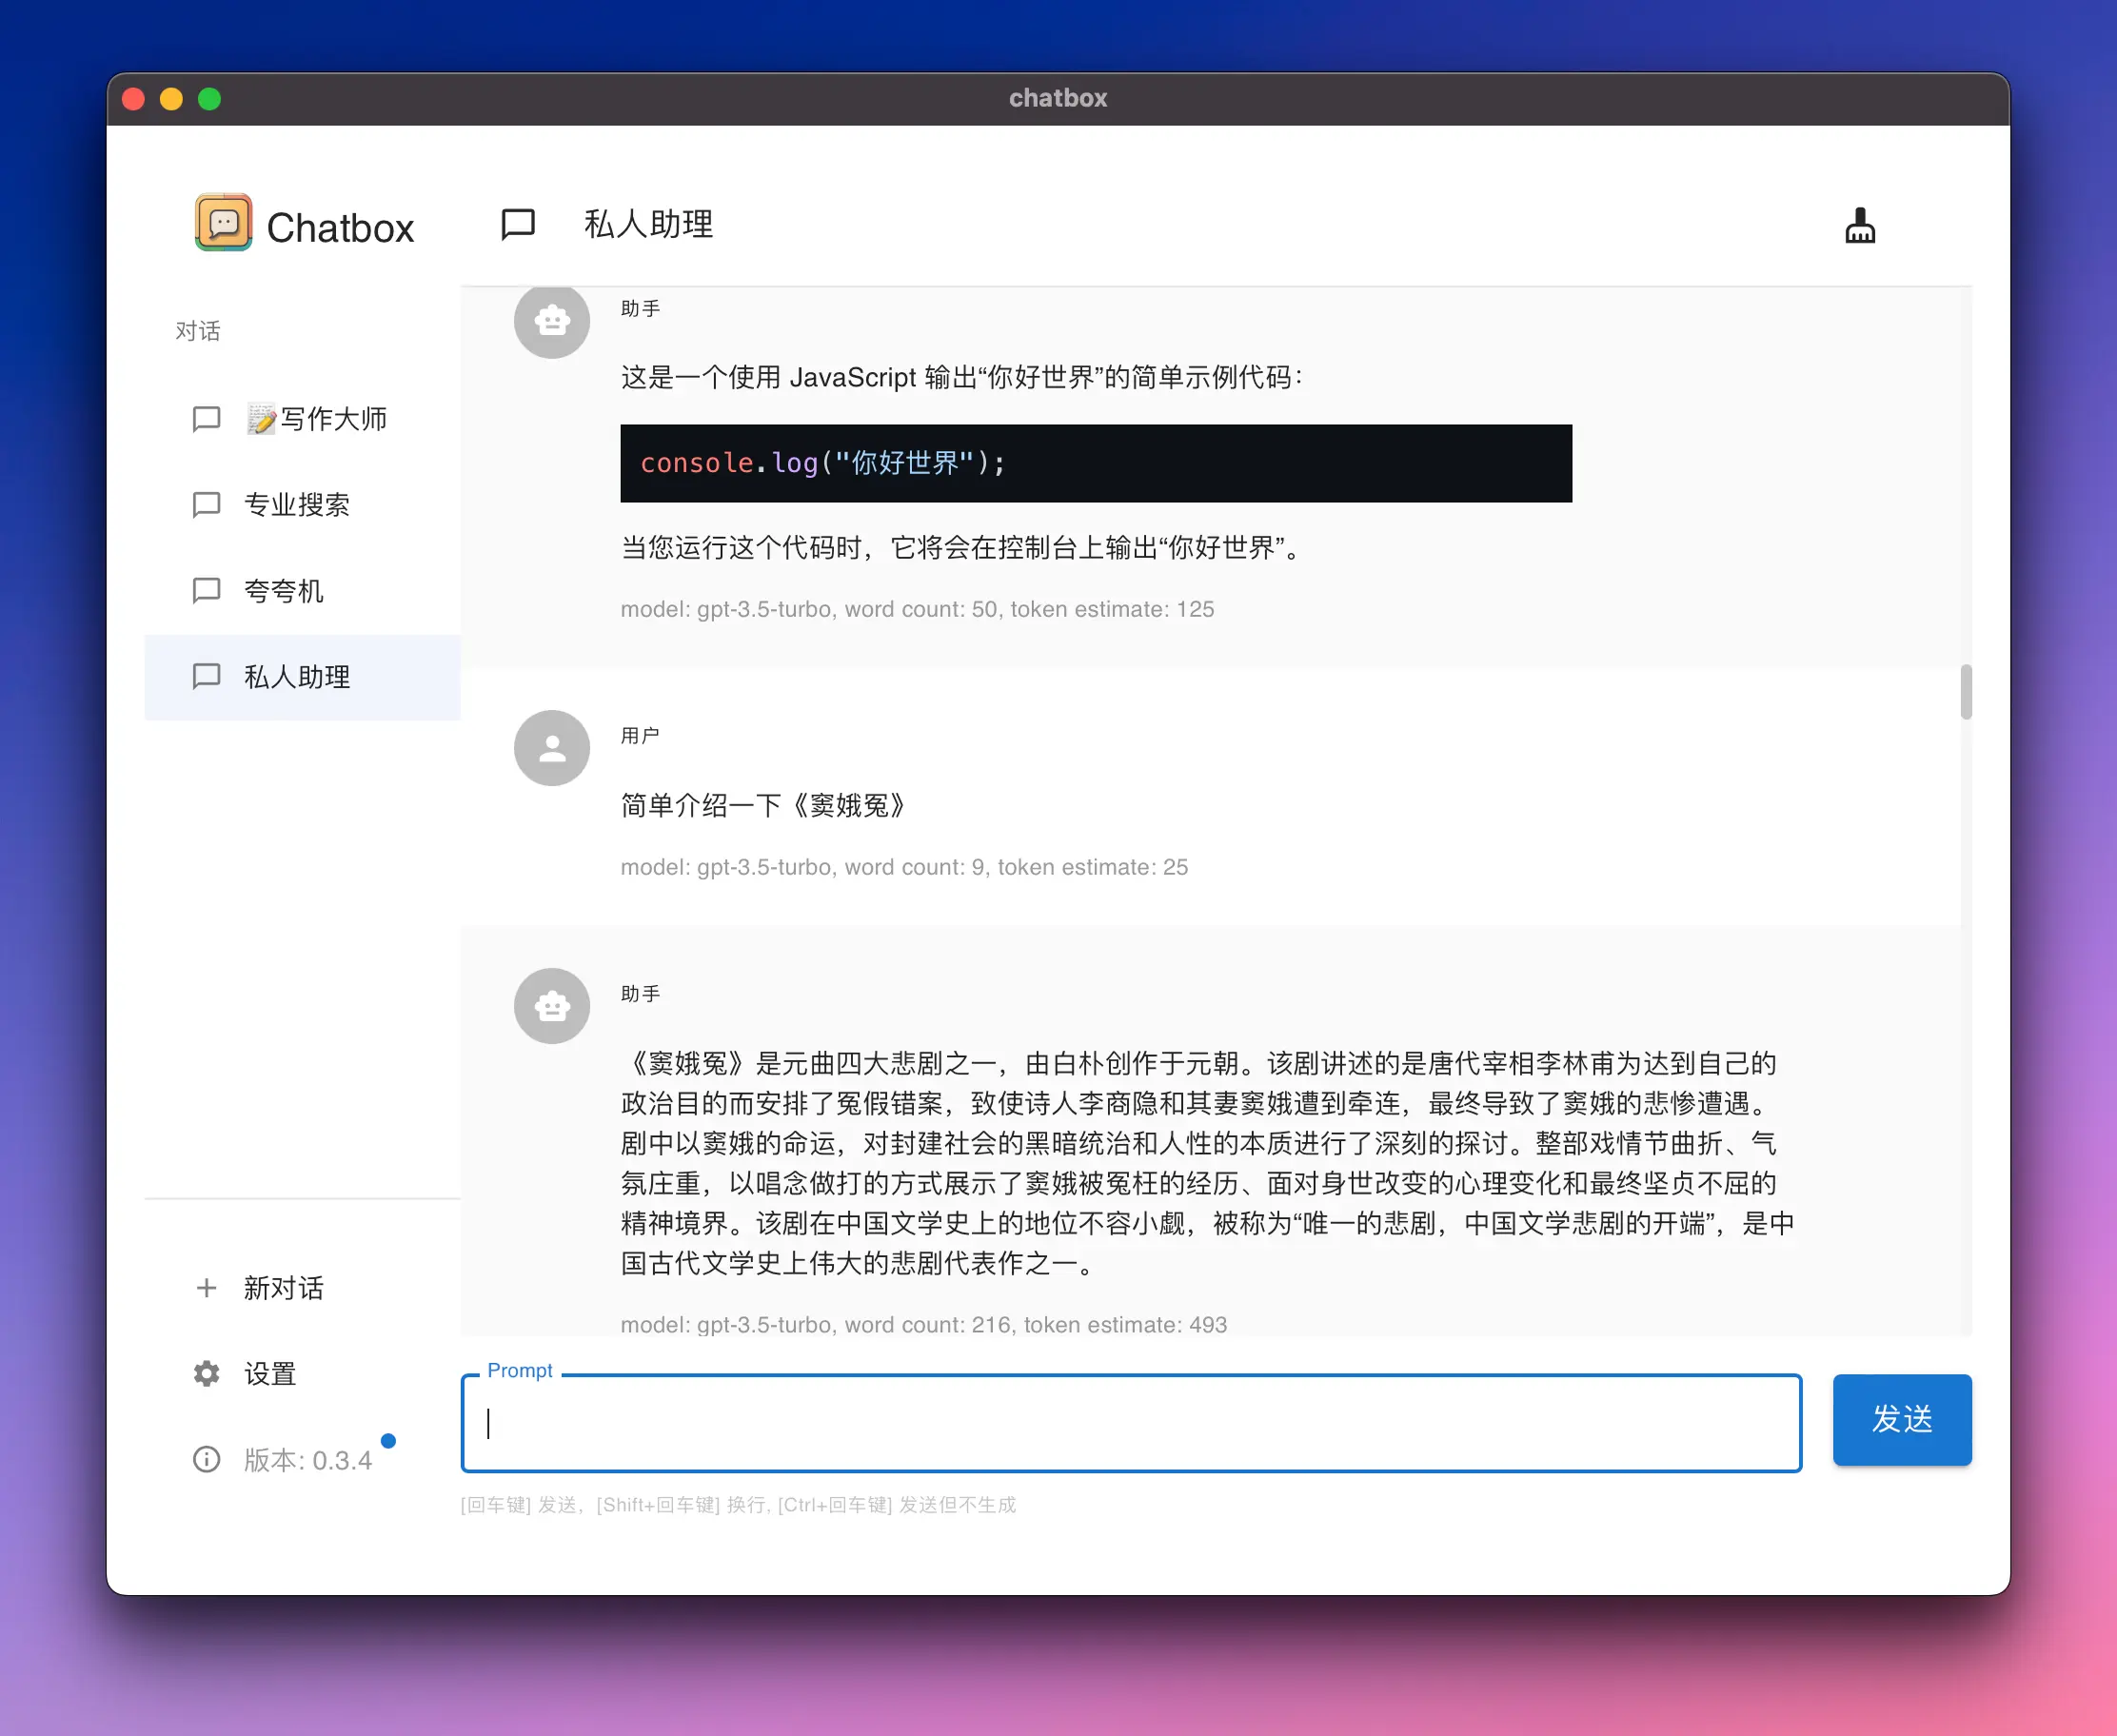Open 设置 settings
This screenshot has width=2117, height=1736.
[270, 1374]
